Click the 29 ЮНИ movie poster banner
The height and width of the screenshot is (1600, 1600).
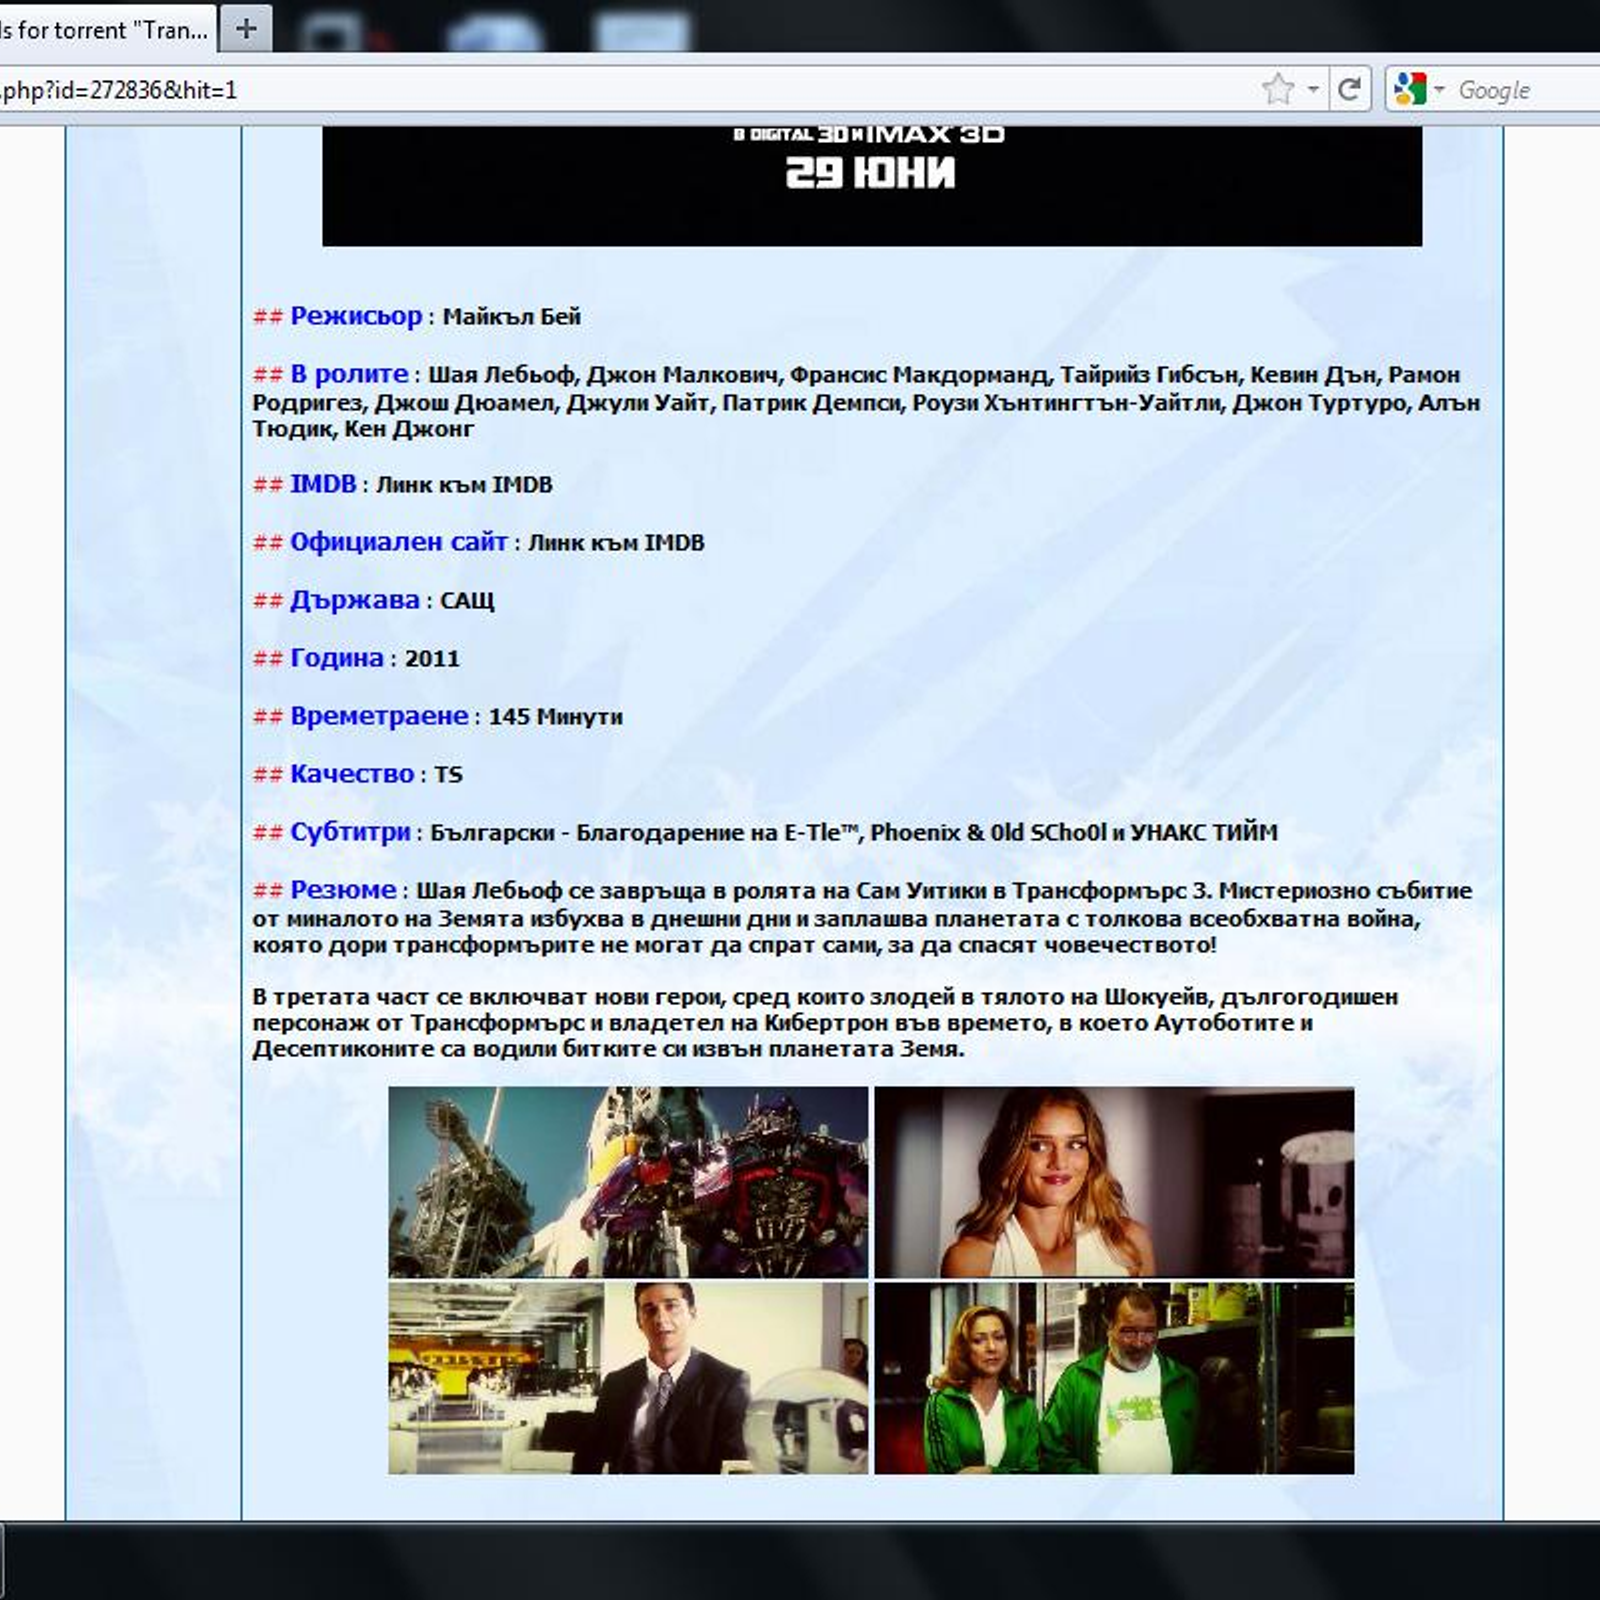pyautogui.click(x=871, y=185)
